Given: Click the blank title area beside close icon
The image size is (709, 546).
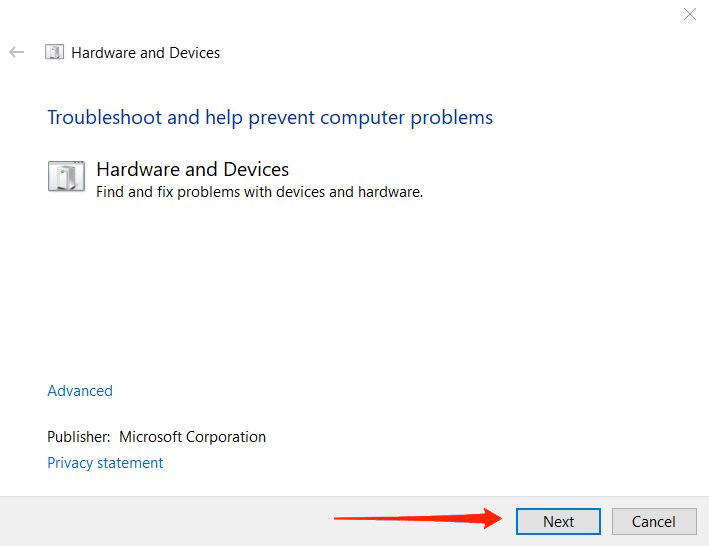Looking at the screenshot, I should 452,18.
